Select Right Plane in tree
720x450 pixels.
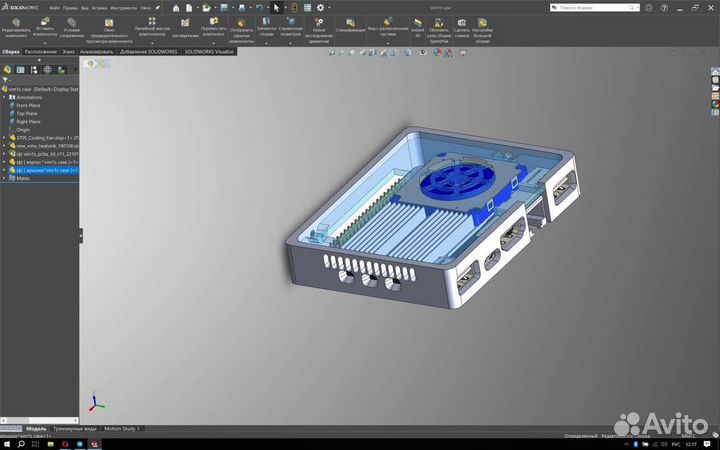pyautogui.click(x=28, y=122)
